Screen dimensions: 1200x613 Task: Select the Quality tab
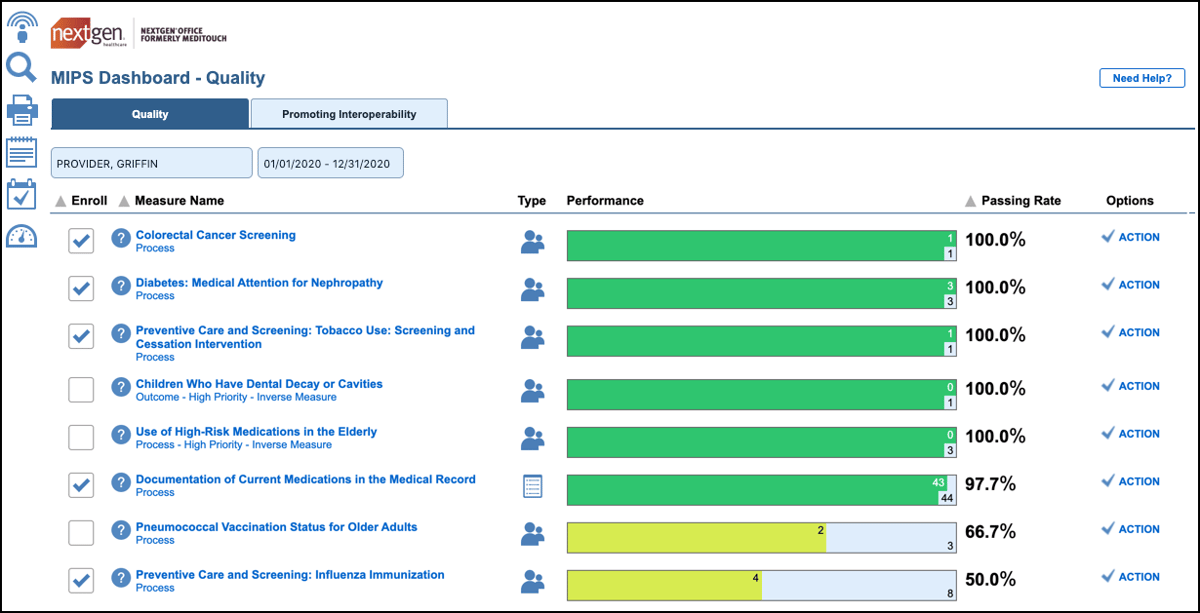[149, 113]
